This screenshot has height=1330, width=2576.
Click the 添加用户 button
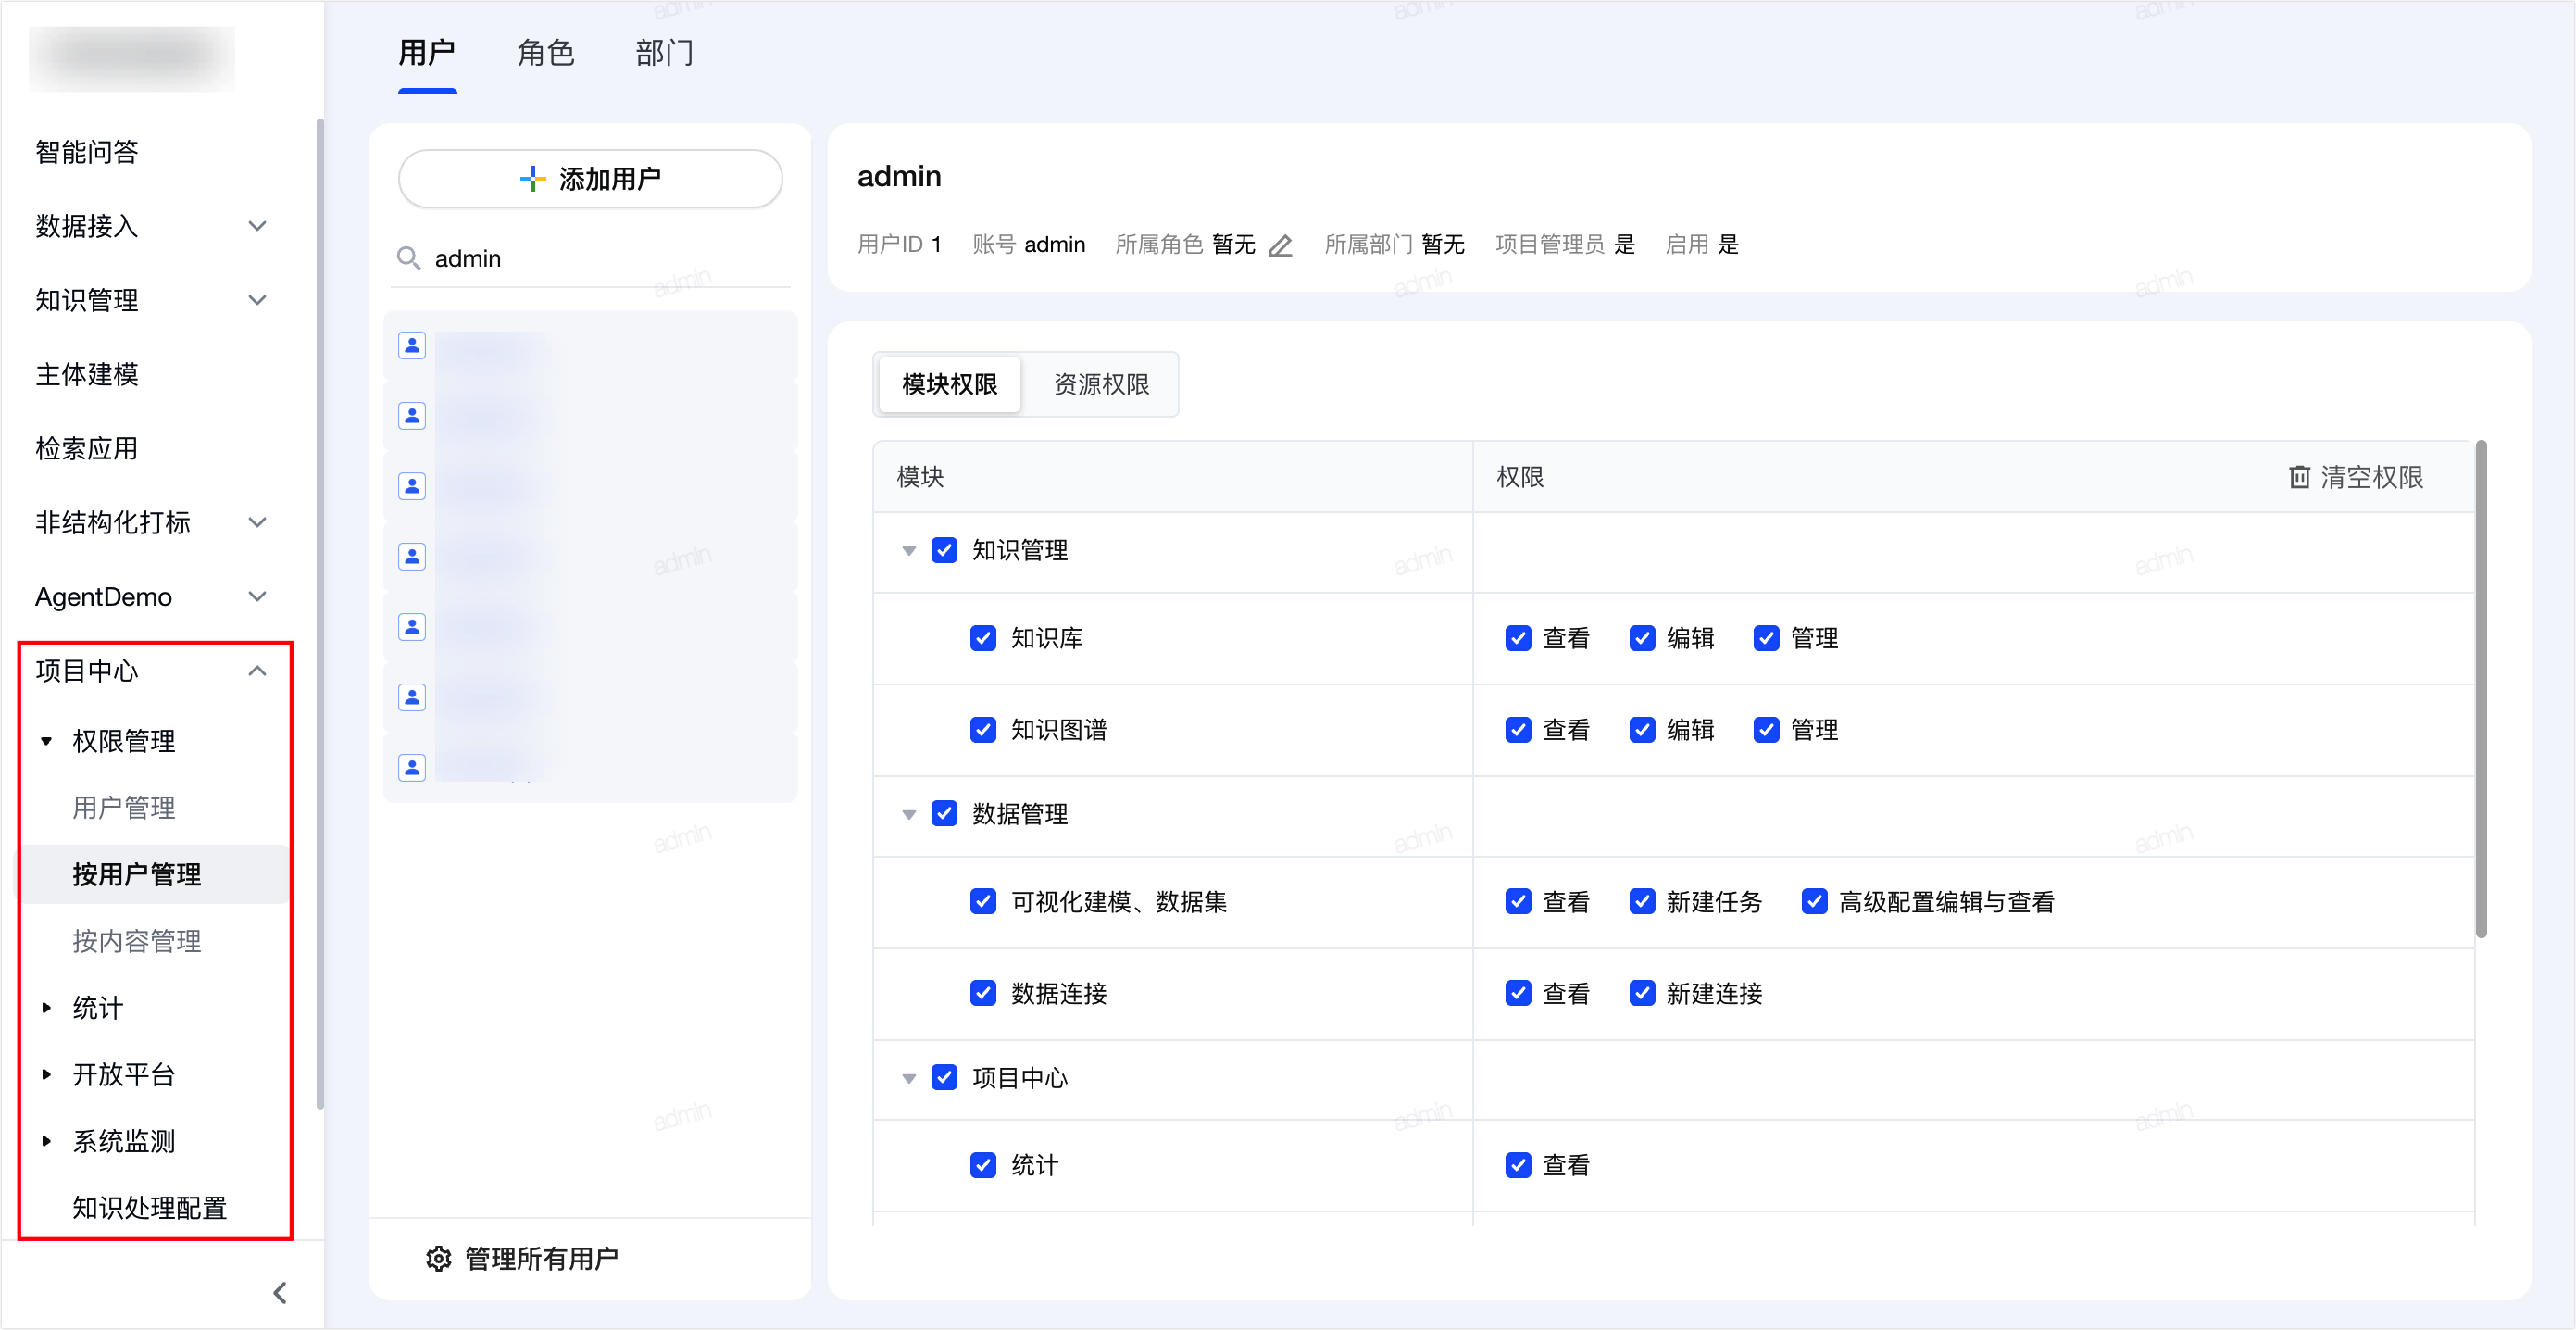click(x=590, y=179)
